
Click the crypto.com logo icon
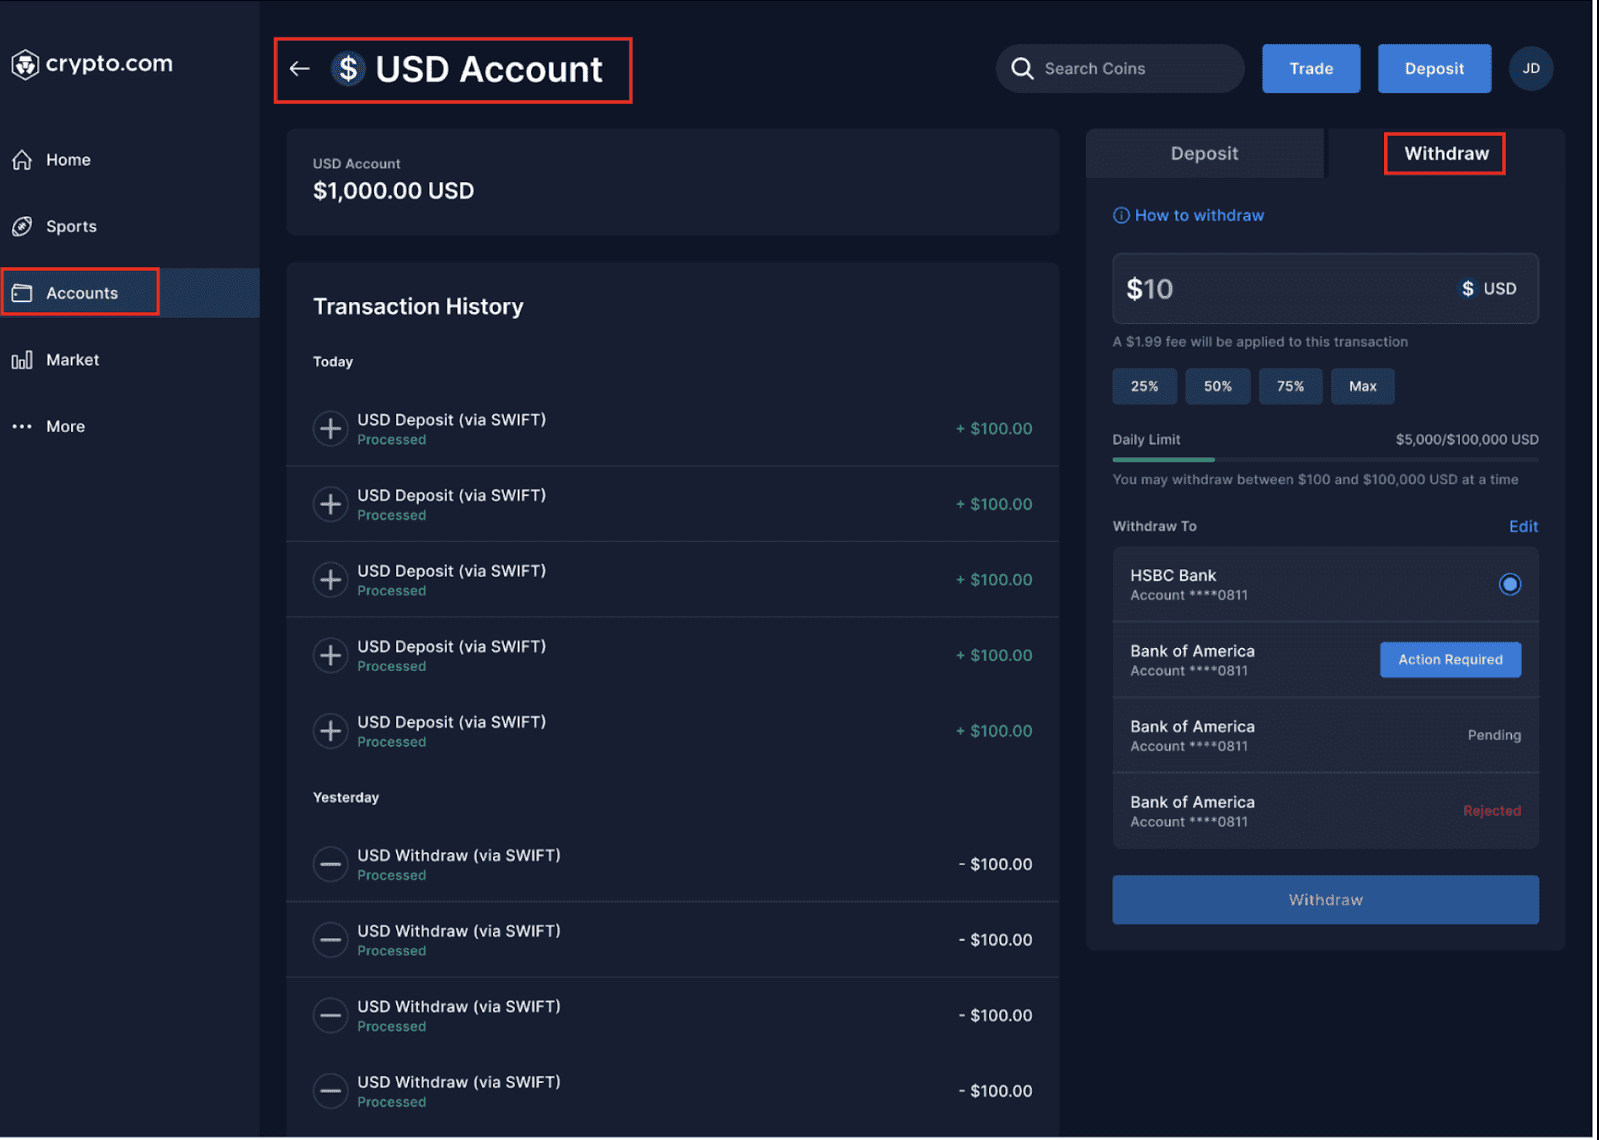[25, 64]
